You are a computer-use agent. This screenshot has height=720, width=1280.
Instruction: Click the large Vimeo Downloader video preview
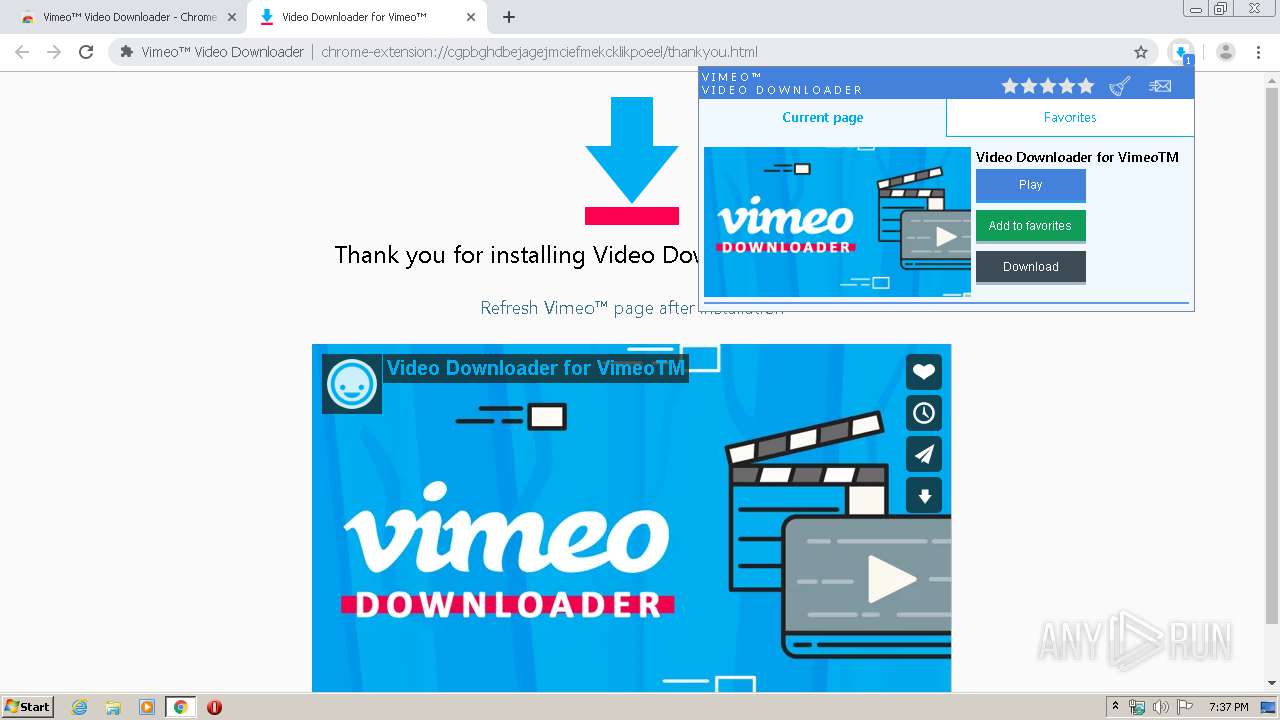tap(631, 518)
